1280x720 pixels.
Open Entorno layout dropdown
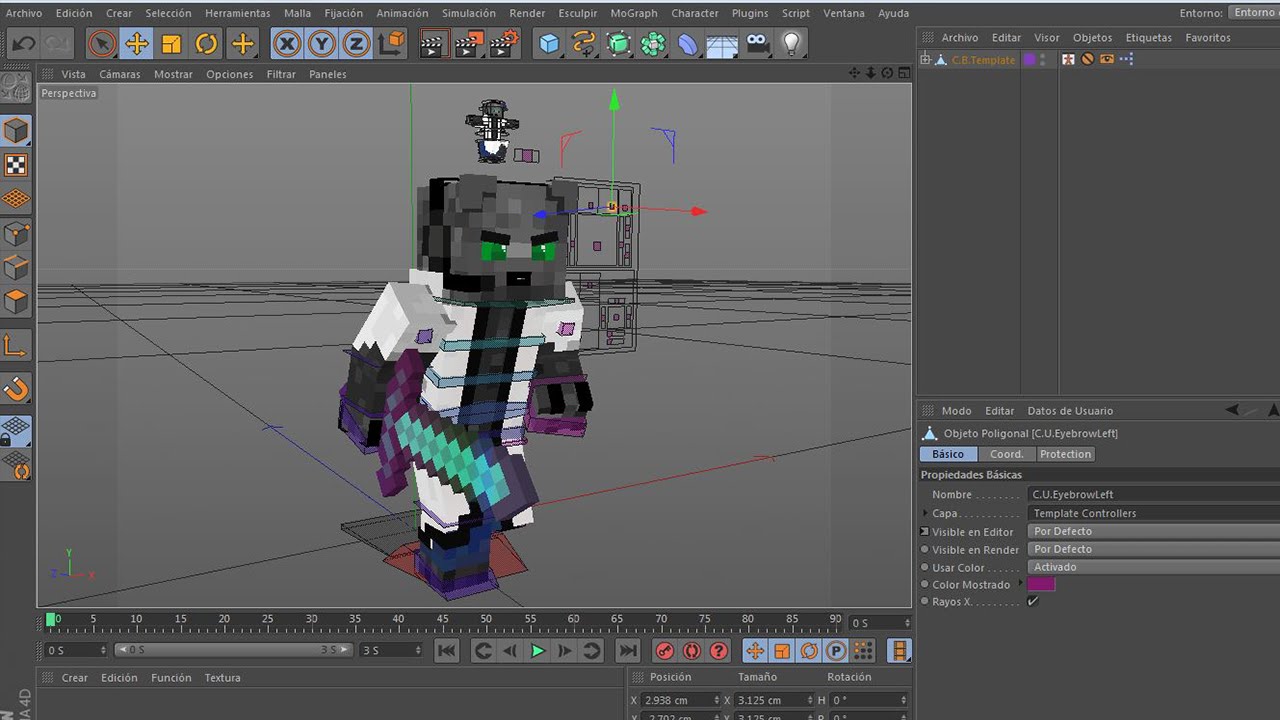pyautogui.click(x=1254, y=12)
